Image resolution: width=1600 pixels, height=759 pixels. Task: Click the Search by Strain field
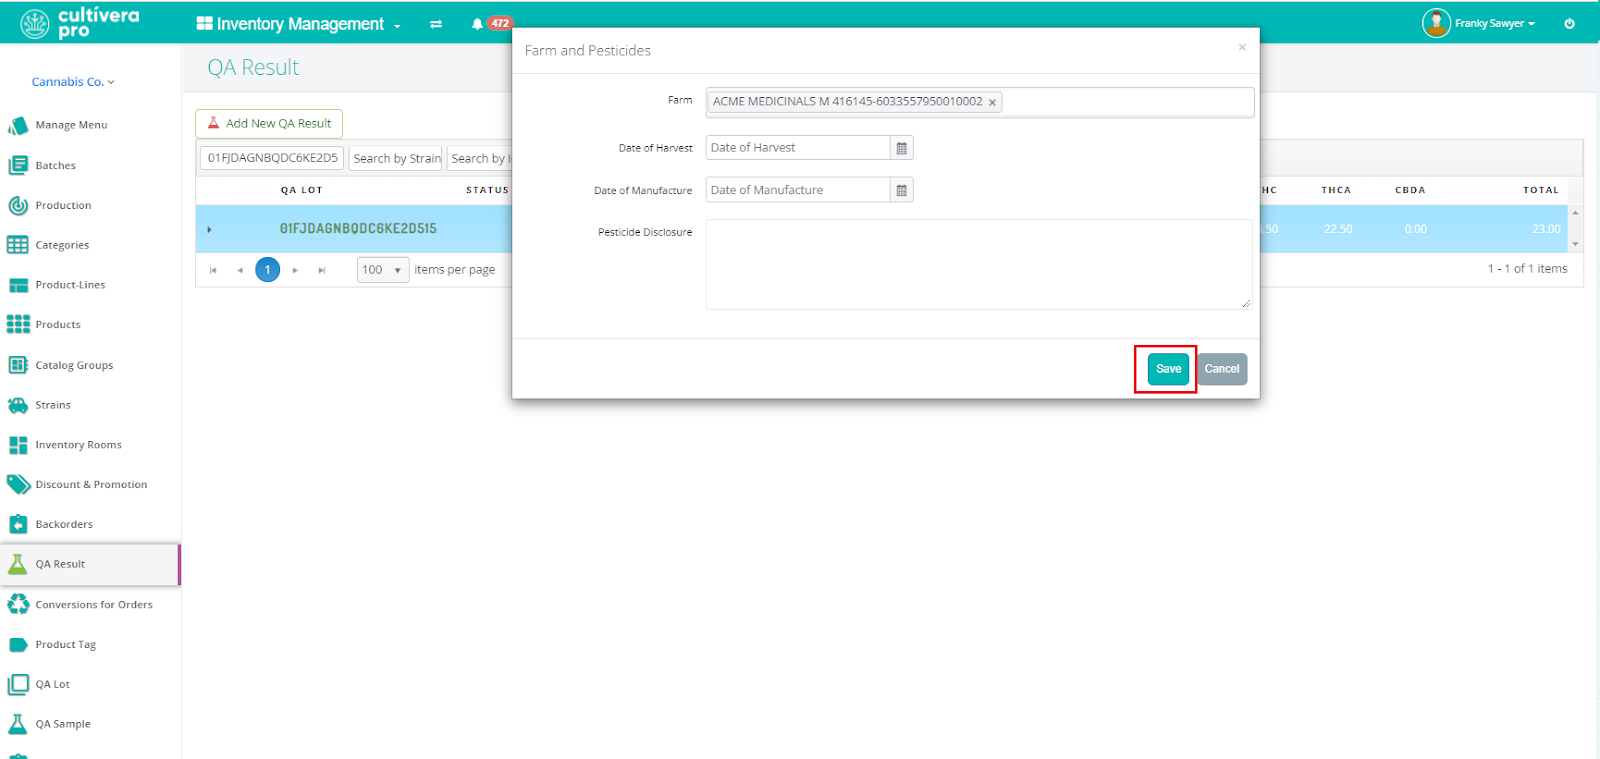(396, 158)
